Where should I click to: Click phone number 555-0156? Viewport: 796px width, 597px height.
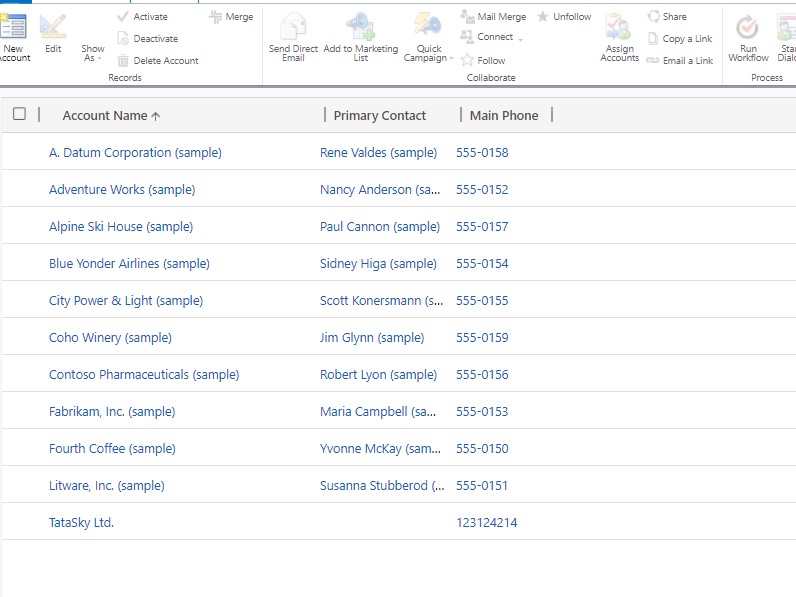[x=482, y=375]
